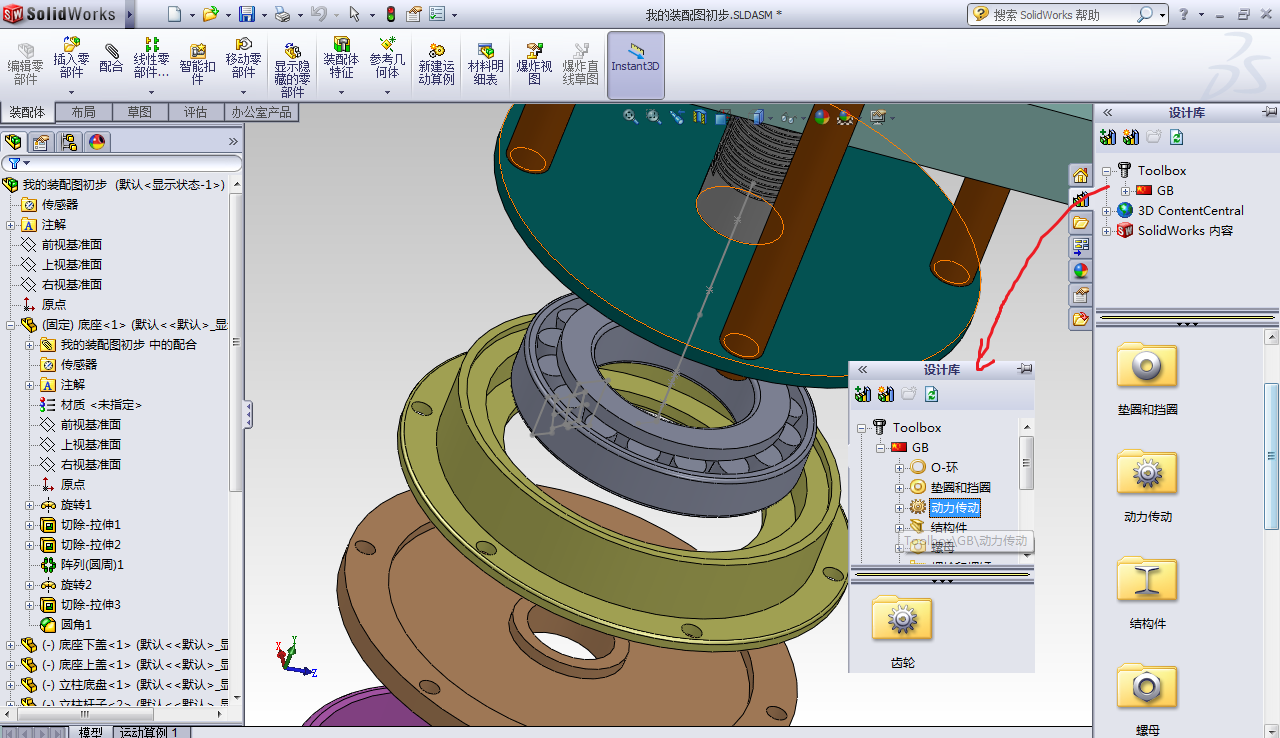Click the help question mark button
The height and width of the screenshot is (738, 1280).
coord(1184,14)
